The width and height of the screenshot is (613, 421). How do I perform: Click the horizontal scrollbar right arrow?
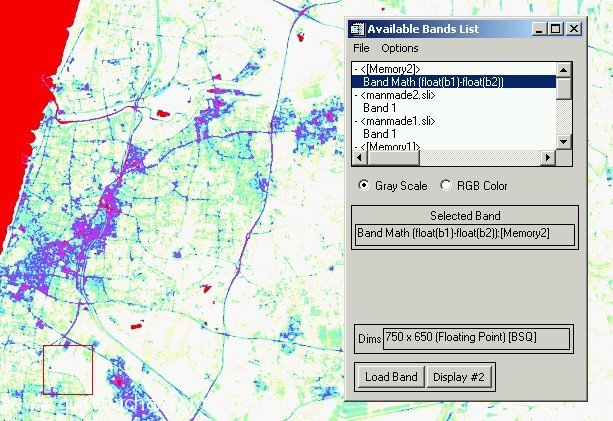click(548, 158)
